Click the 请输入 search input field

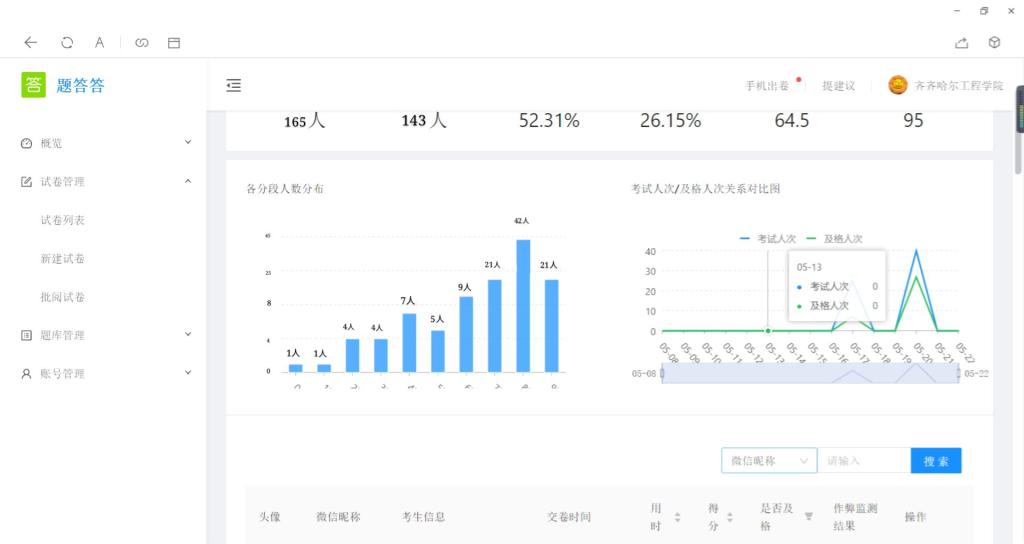click(x=864, y=461)
